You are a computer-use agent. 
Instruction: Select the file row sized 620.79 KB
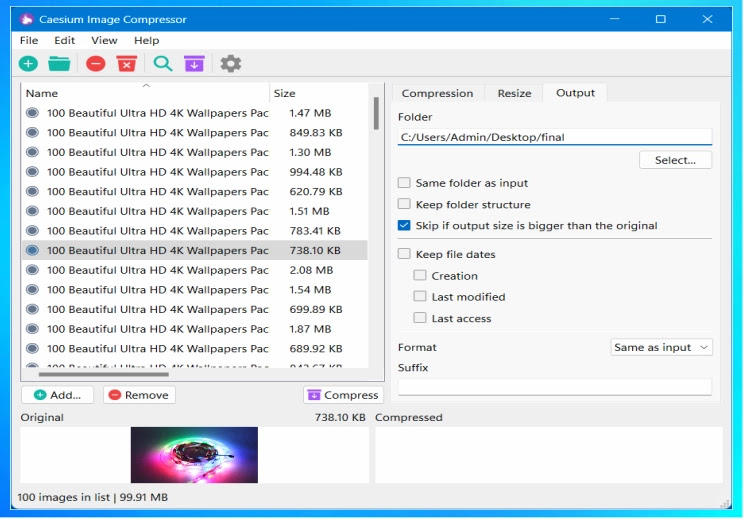click(x=195, y=191)
